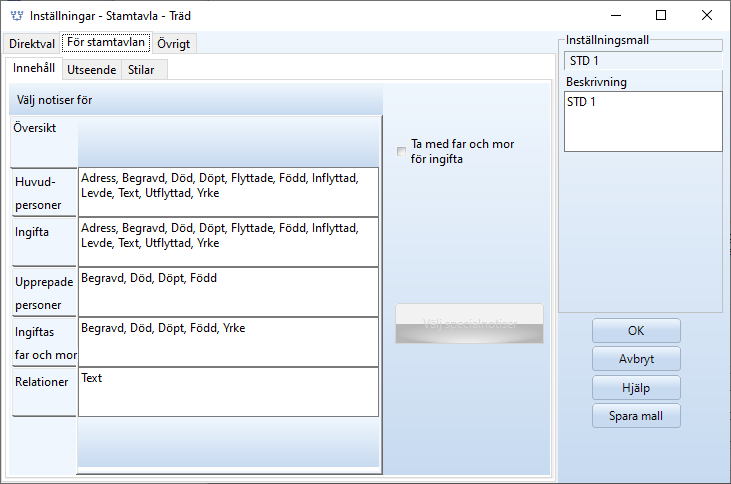Select the Ingiftas far och mor notes field
The height and width of the screenshot is (484, 731).
[228, 342]
